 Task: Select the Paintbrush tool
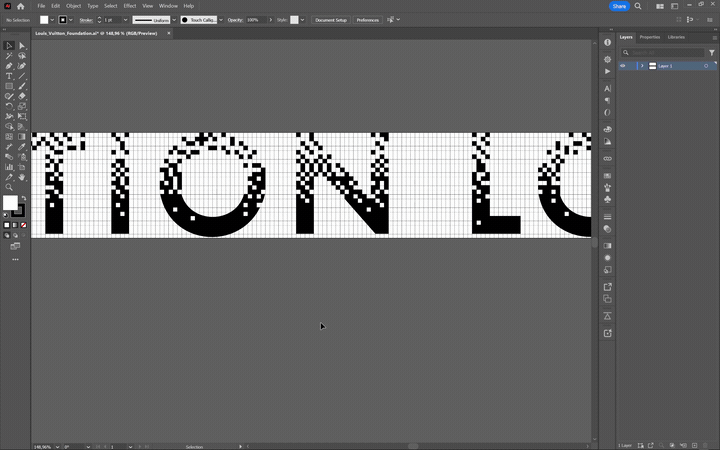(x=22, y=86)
